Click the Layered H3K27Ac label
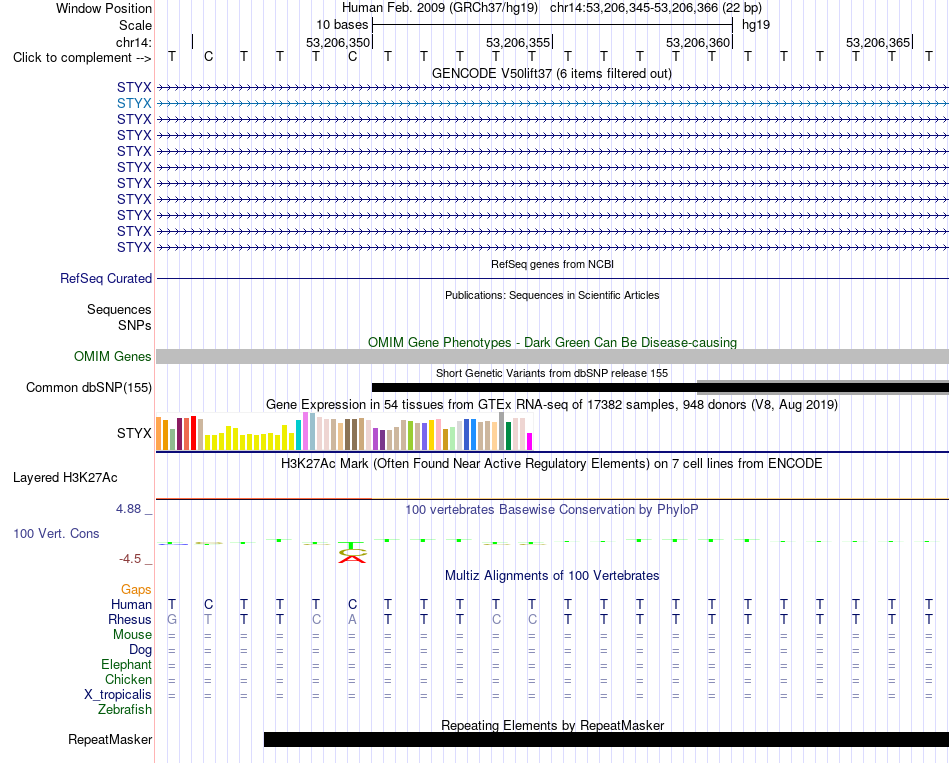This screenshot has width=950, height=763. [65, 478]
